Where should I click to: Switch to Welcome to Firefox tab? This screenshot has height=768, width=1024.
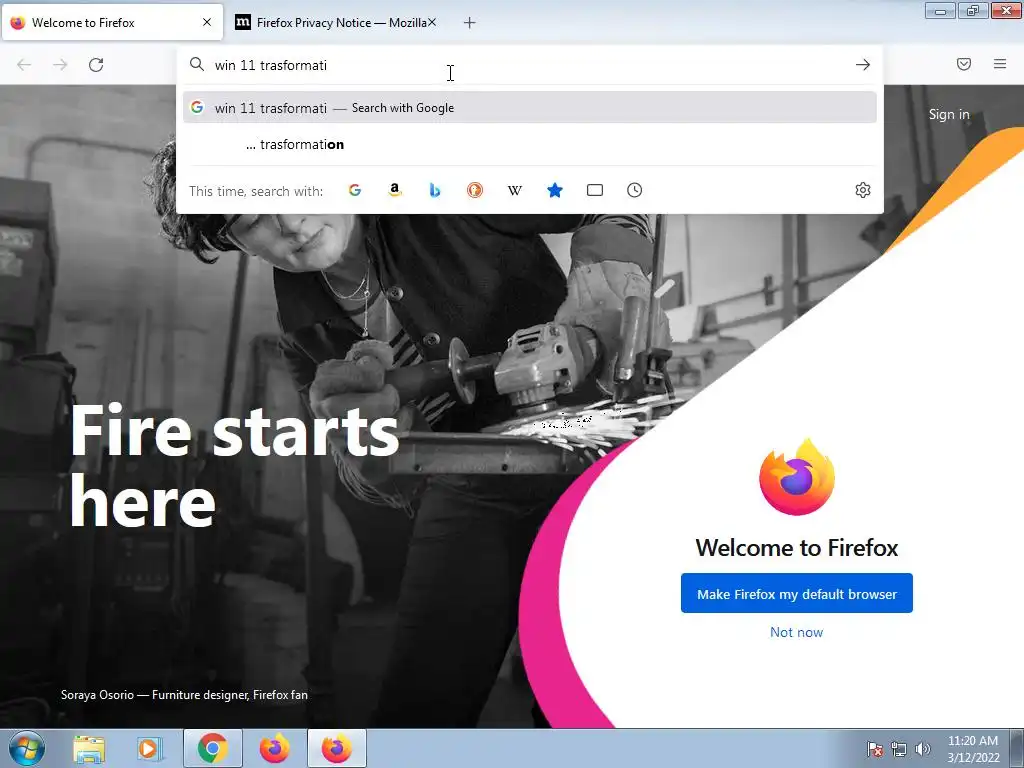(112, 23)
